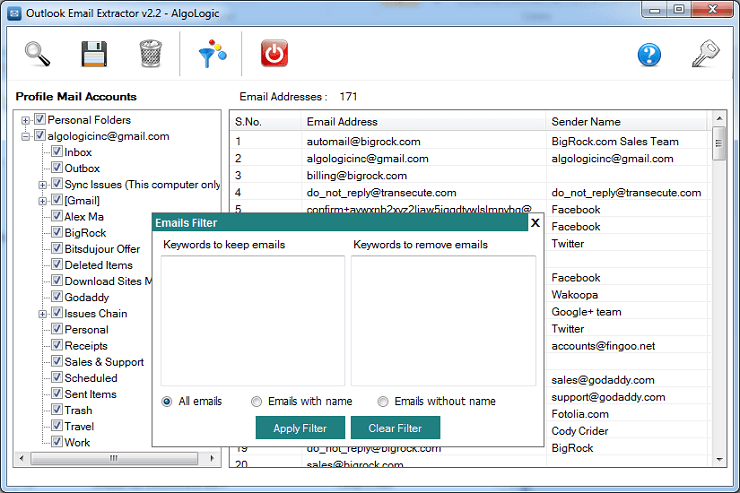Sort by Email Address column header

[423, 122]
